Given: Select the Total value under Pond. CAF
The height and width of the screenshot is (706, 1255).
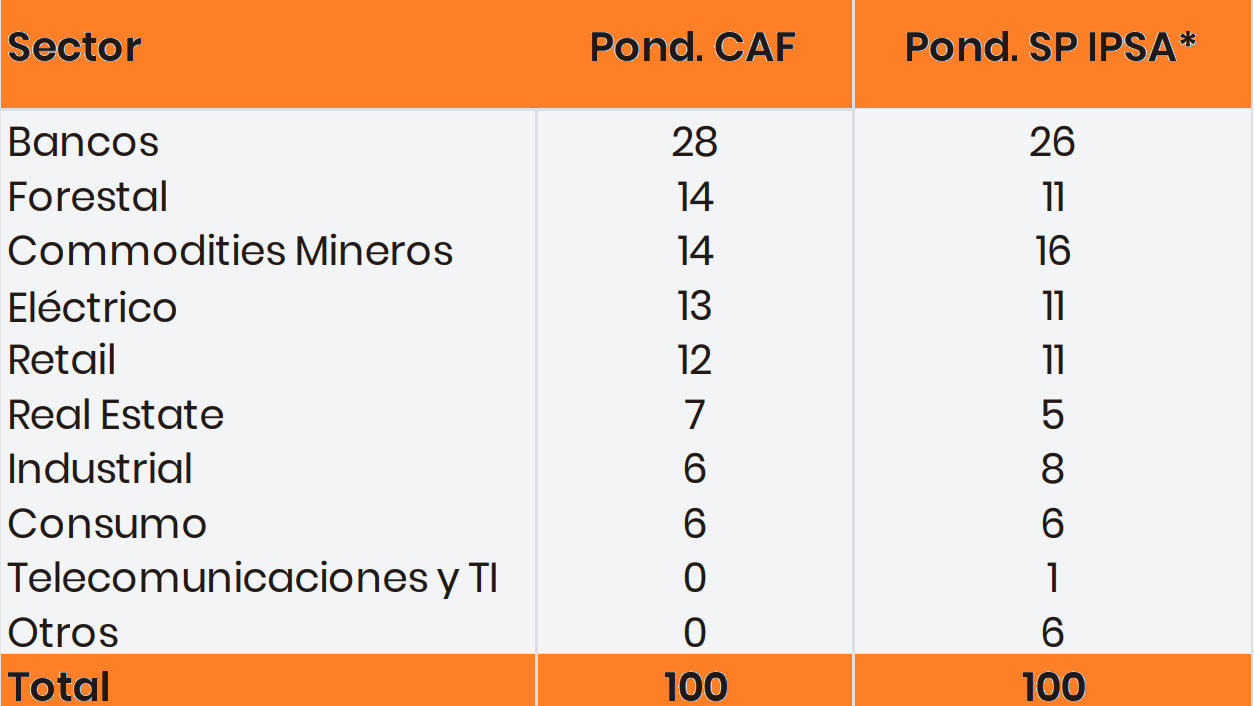Looking at the screenshot, I should pyautogui.click(x=695, y=686).
